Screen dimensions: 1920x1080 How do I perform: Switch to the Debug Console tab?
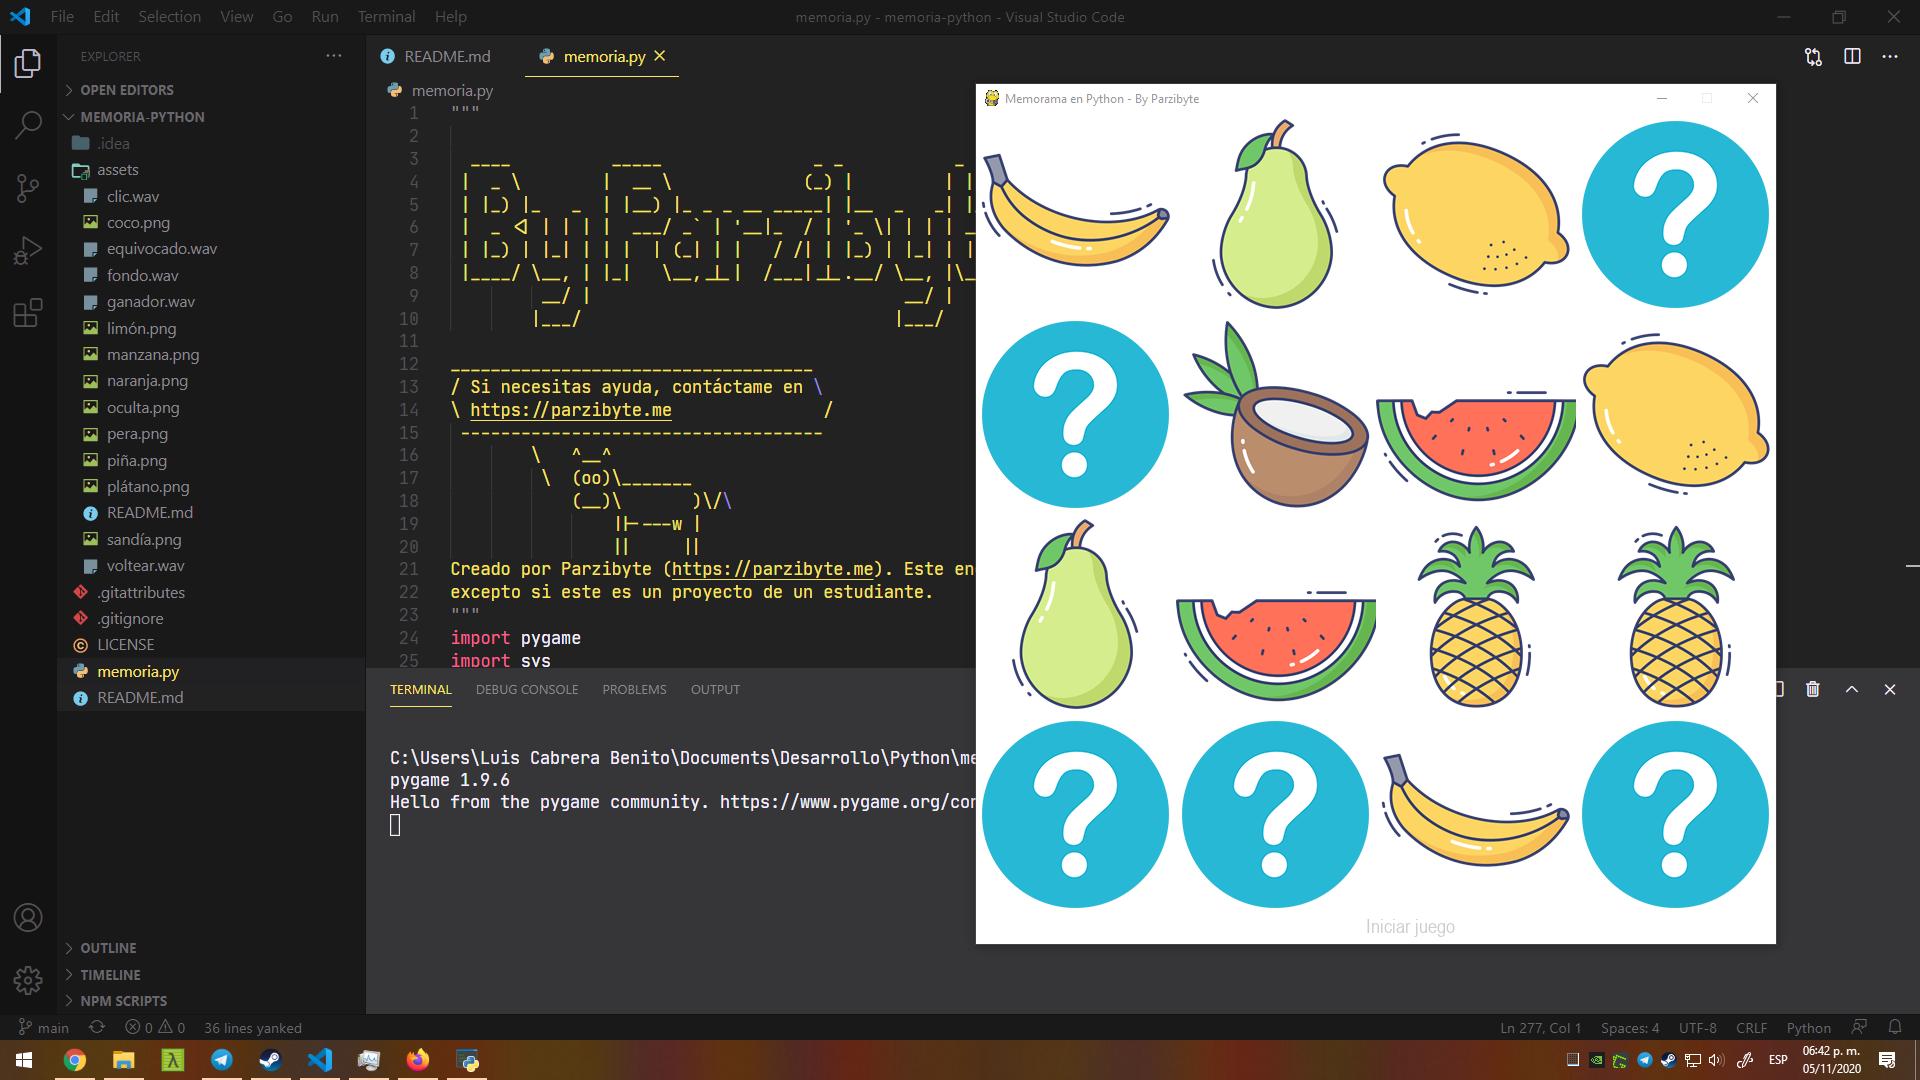[527, 689]
